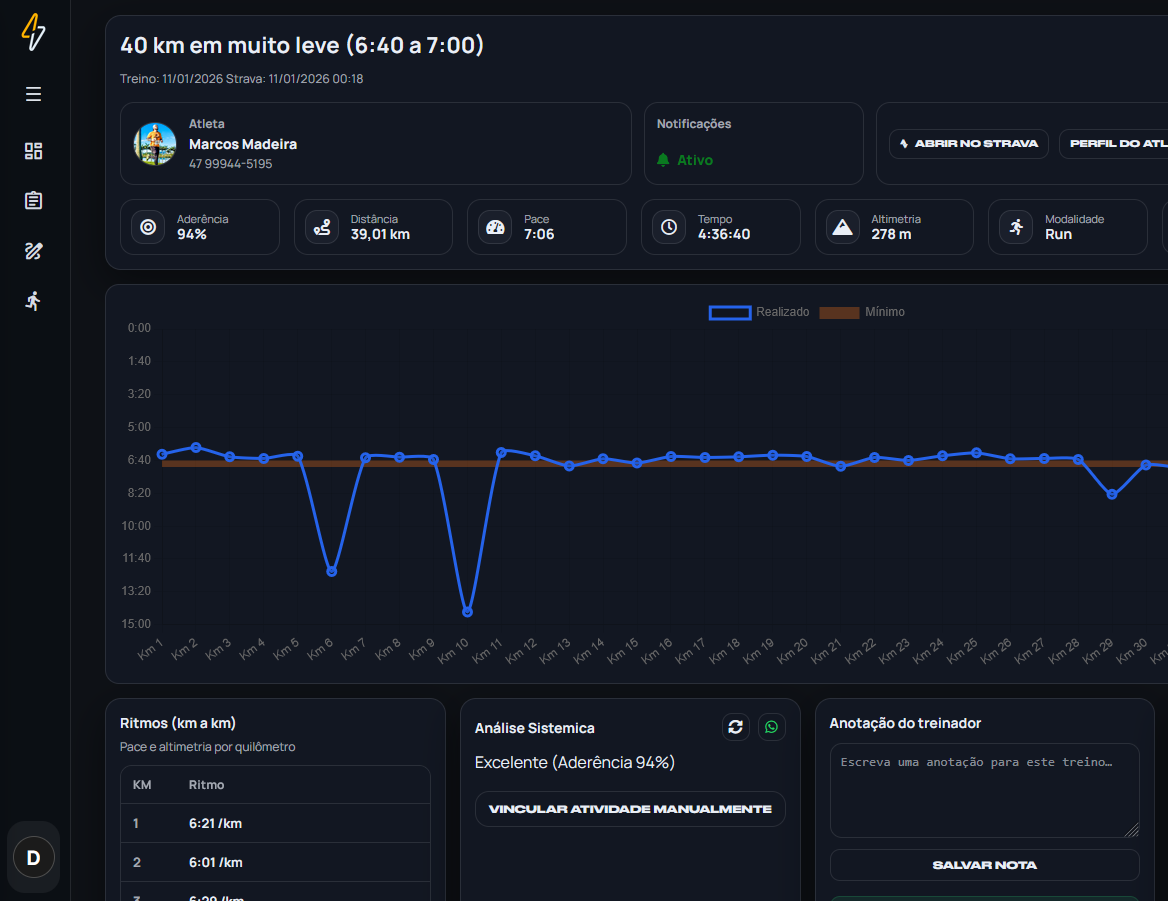Open the dashboard grid icon
This screenshot has width=1168, height=901.
pos(34,151)
